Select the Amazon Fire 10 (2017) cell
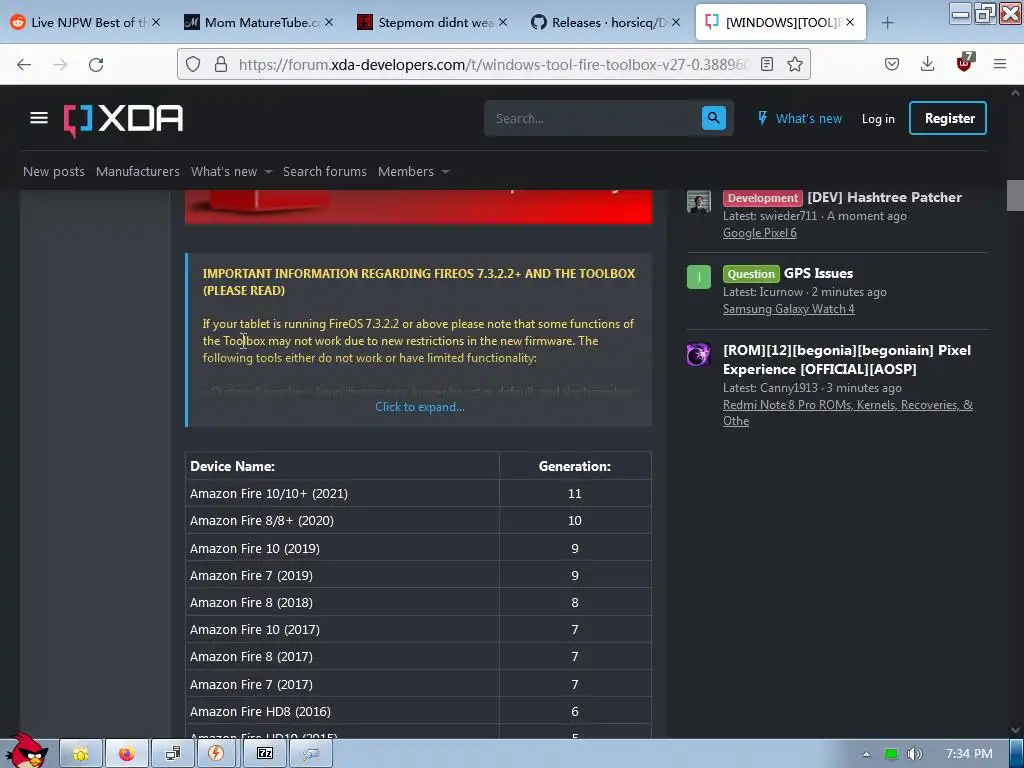Viewport: 1024px width, 768px height. tap(342, 630)
